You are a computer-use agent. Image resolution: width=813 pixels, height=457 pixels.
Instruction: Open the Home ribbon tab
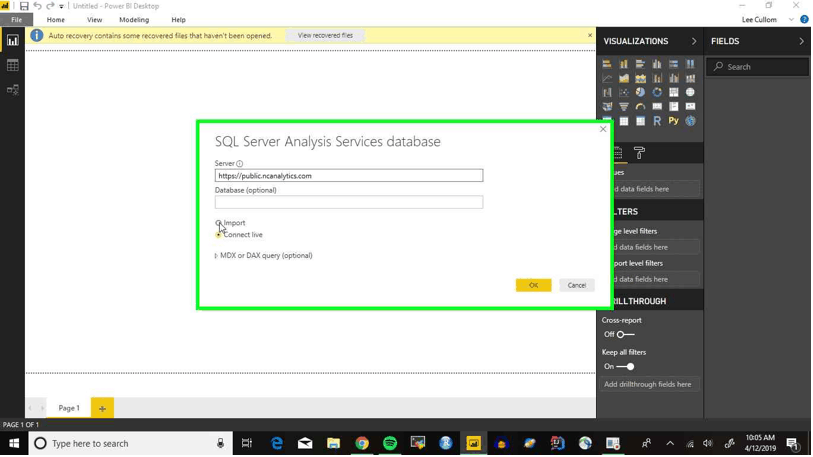[55, 20]
